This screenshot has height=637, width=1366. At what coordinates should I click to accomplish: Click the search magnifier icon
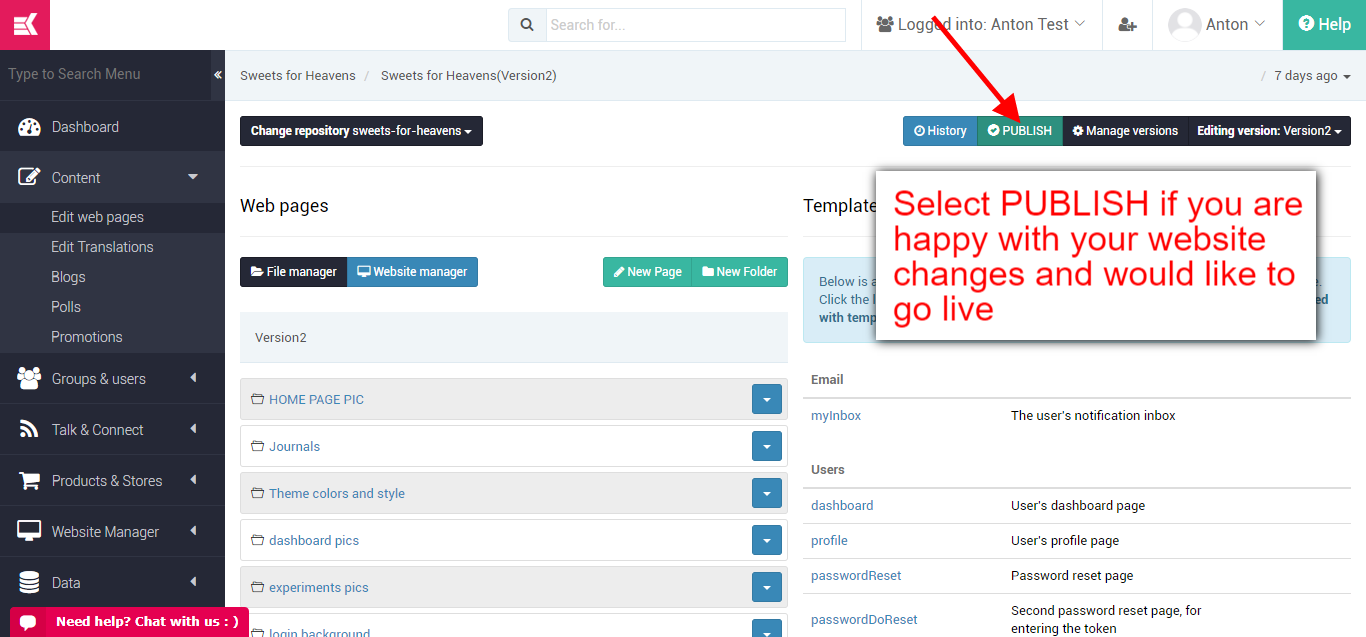click(526, 25)
